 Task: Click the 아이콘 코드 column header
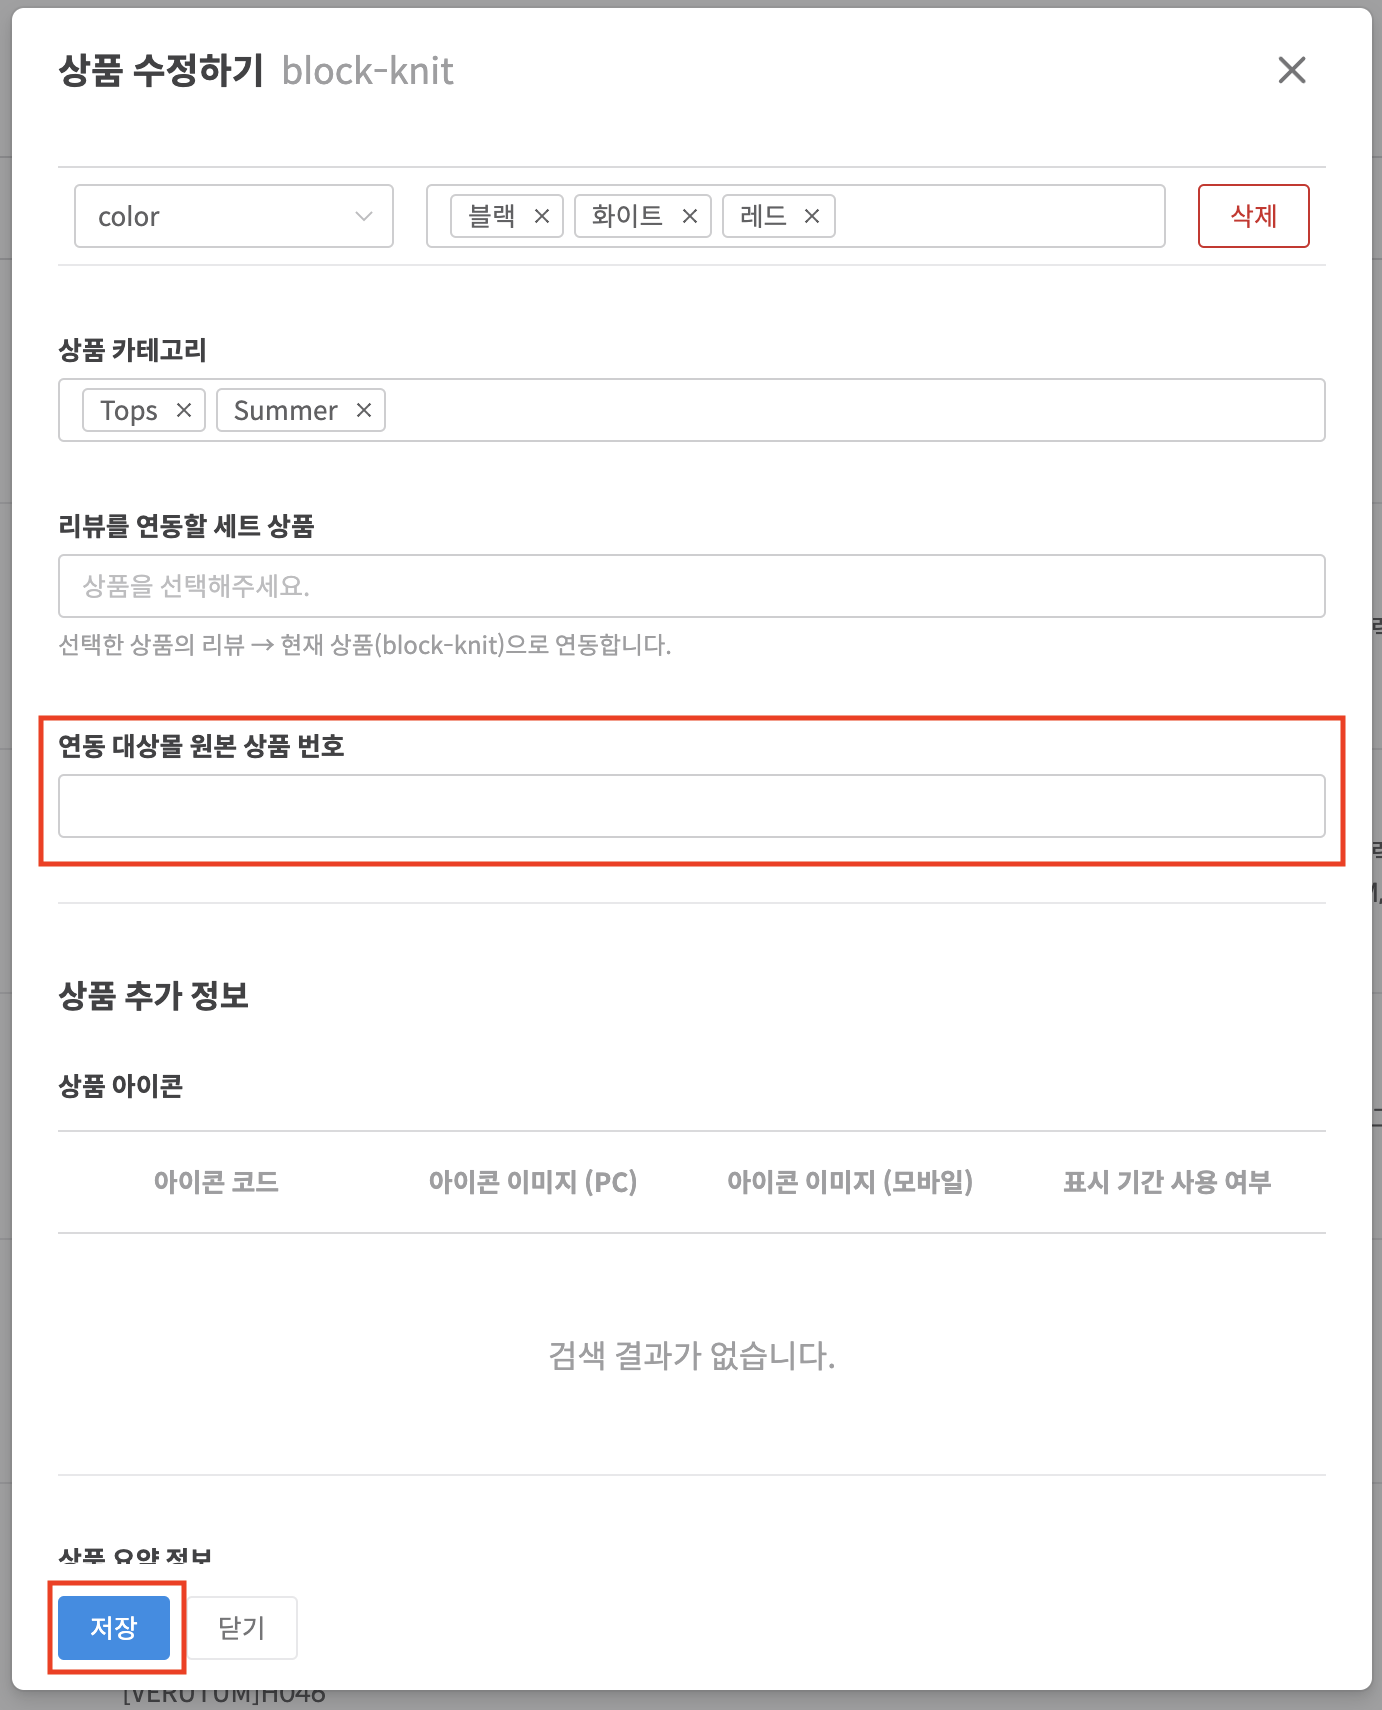click(216, 1182)
